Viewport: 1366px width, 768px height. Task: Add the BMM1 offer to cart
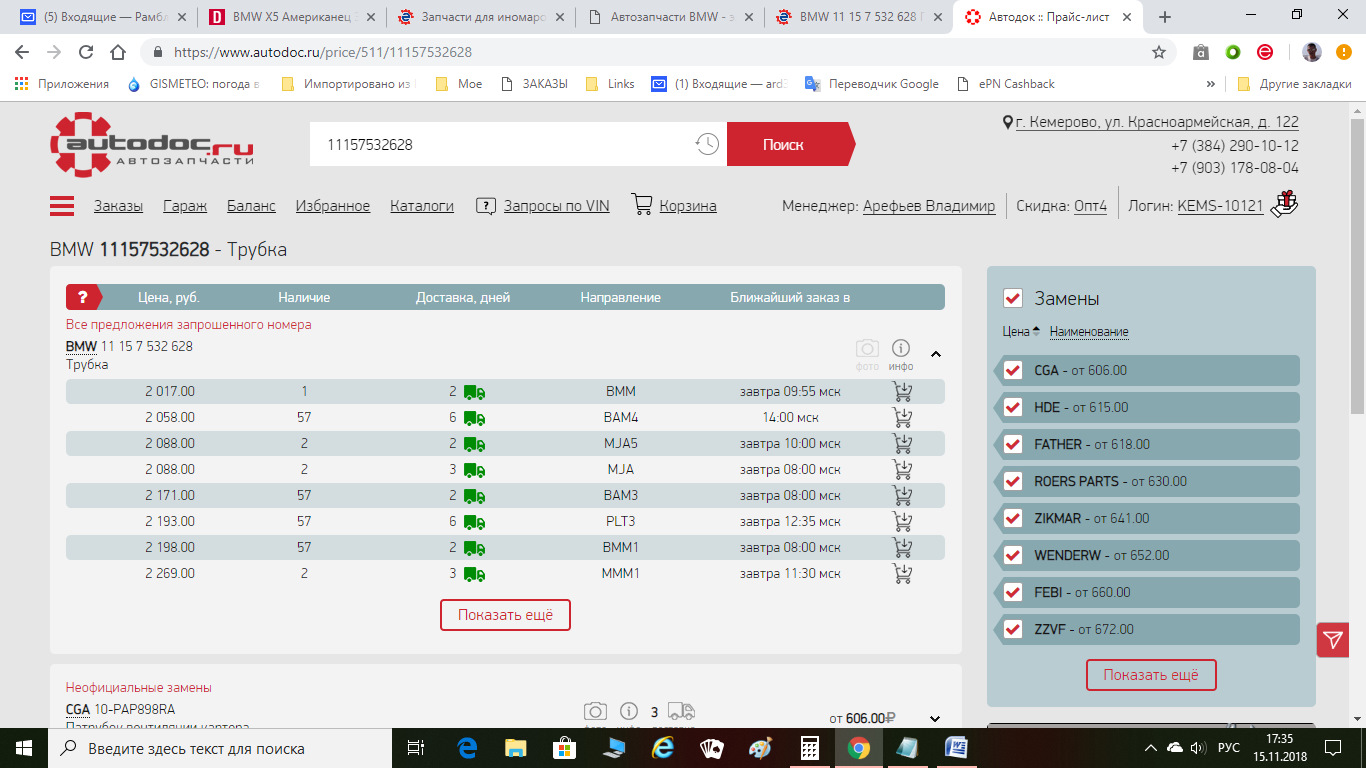(x=902, y=547)
